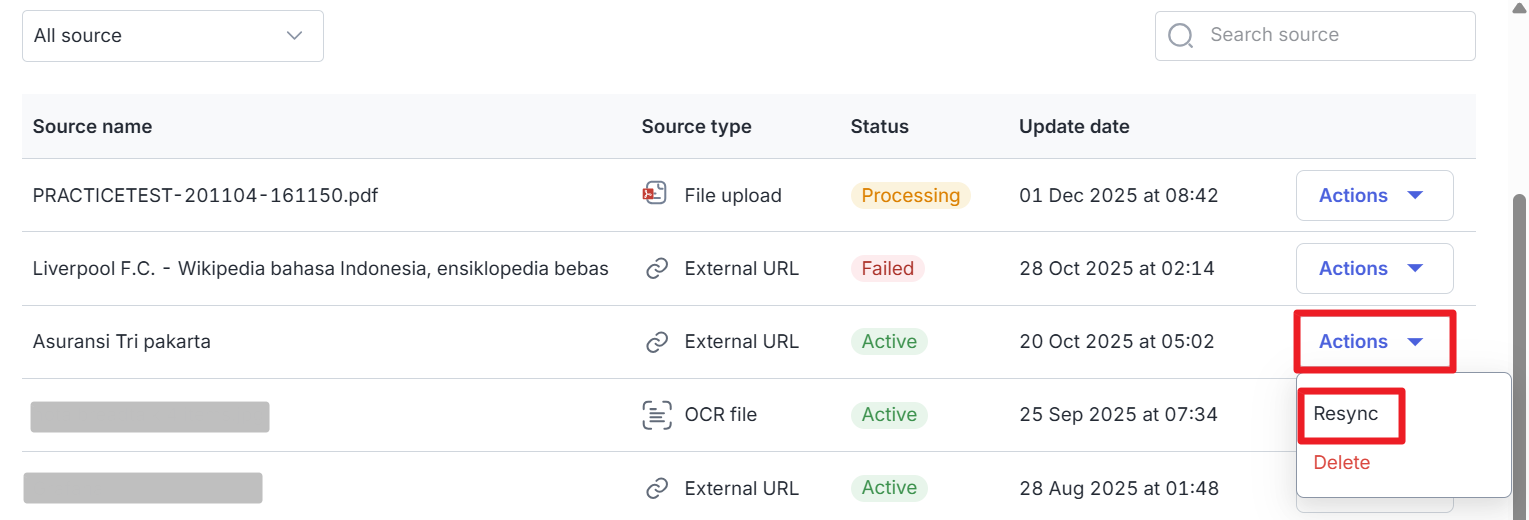
Task: Click the Processing status badge
Action: (x=910, y=196)
